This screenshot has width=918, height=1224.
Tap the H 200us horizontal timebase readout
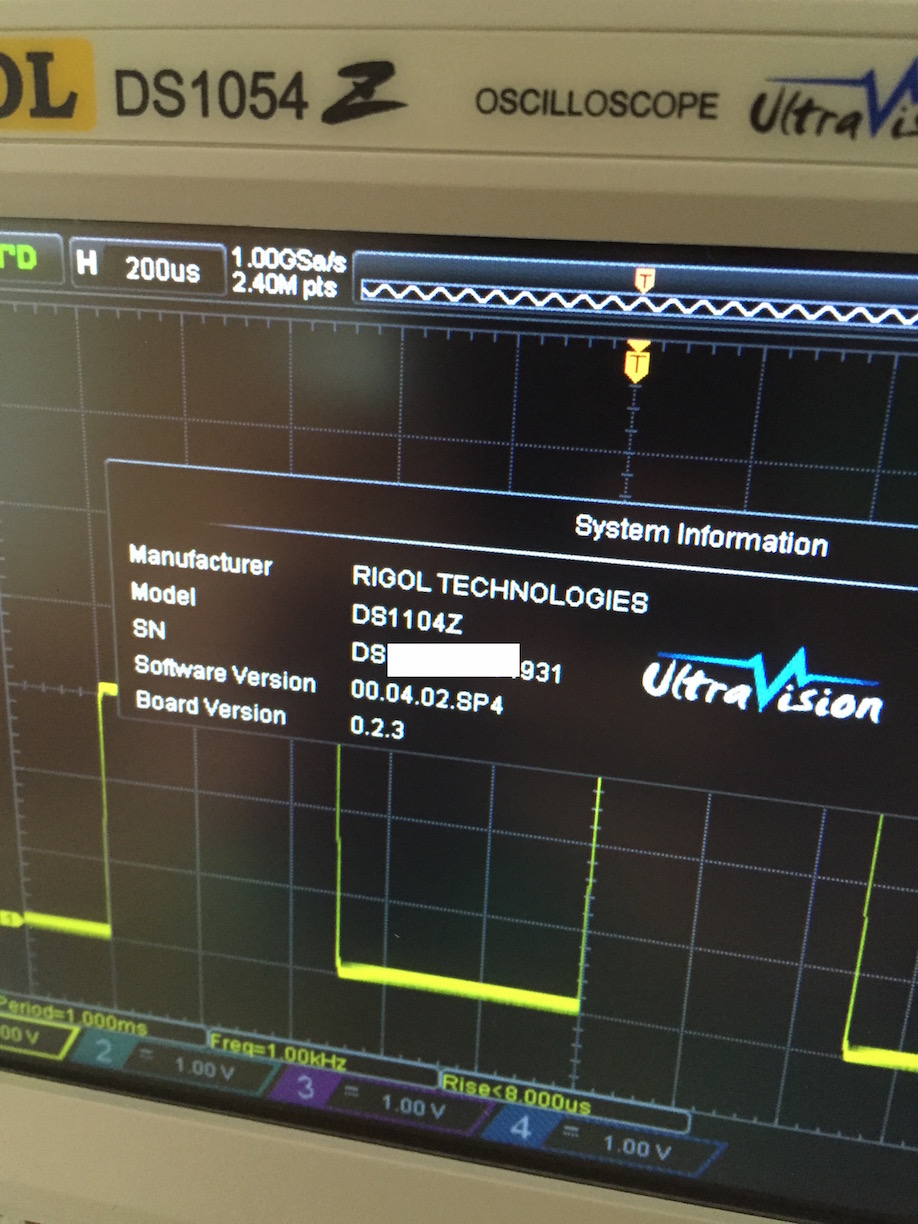click(148, 267)
